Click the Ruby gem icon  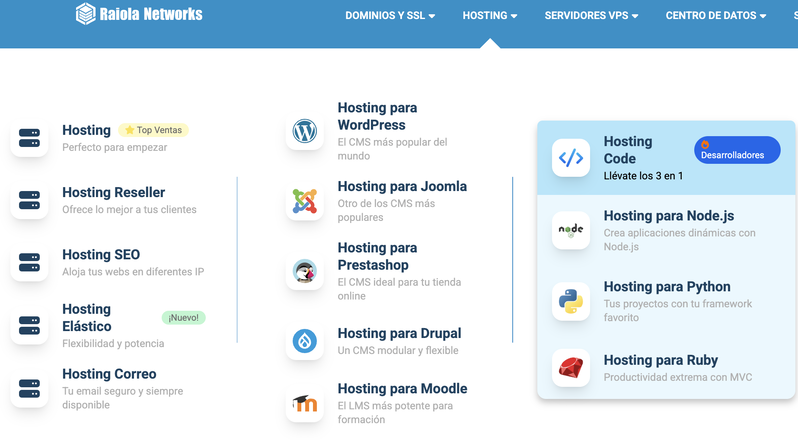pos(571,368)
